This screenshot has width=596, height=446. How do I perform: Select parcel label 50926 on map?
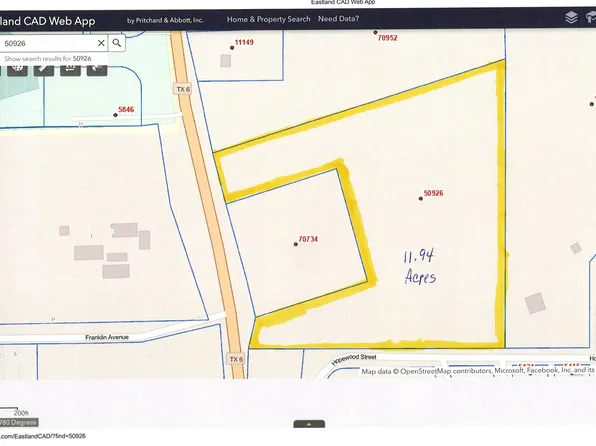coord(433,193)
